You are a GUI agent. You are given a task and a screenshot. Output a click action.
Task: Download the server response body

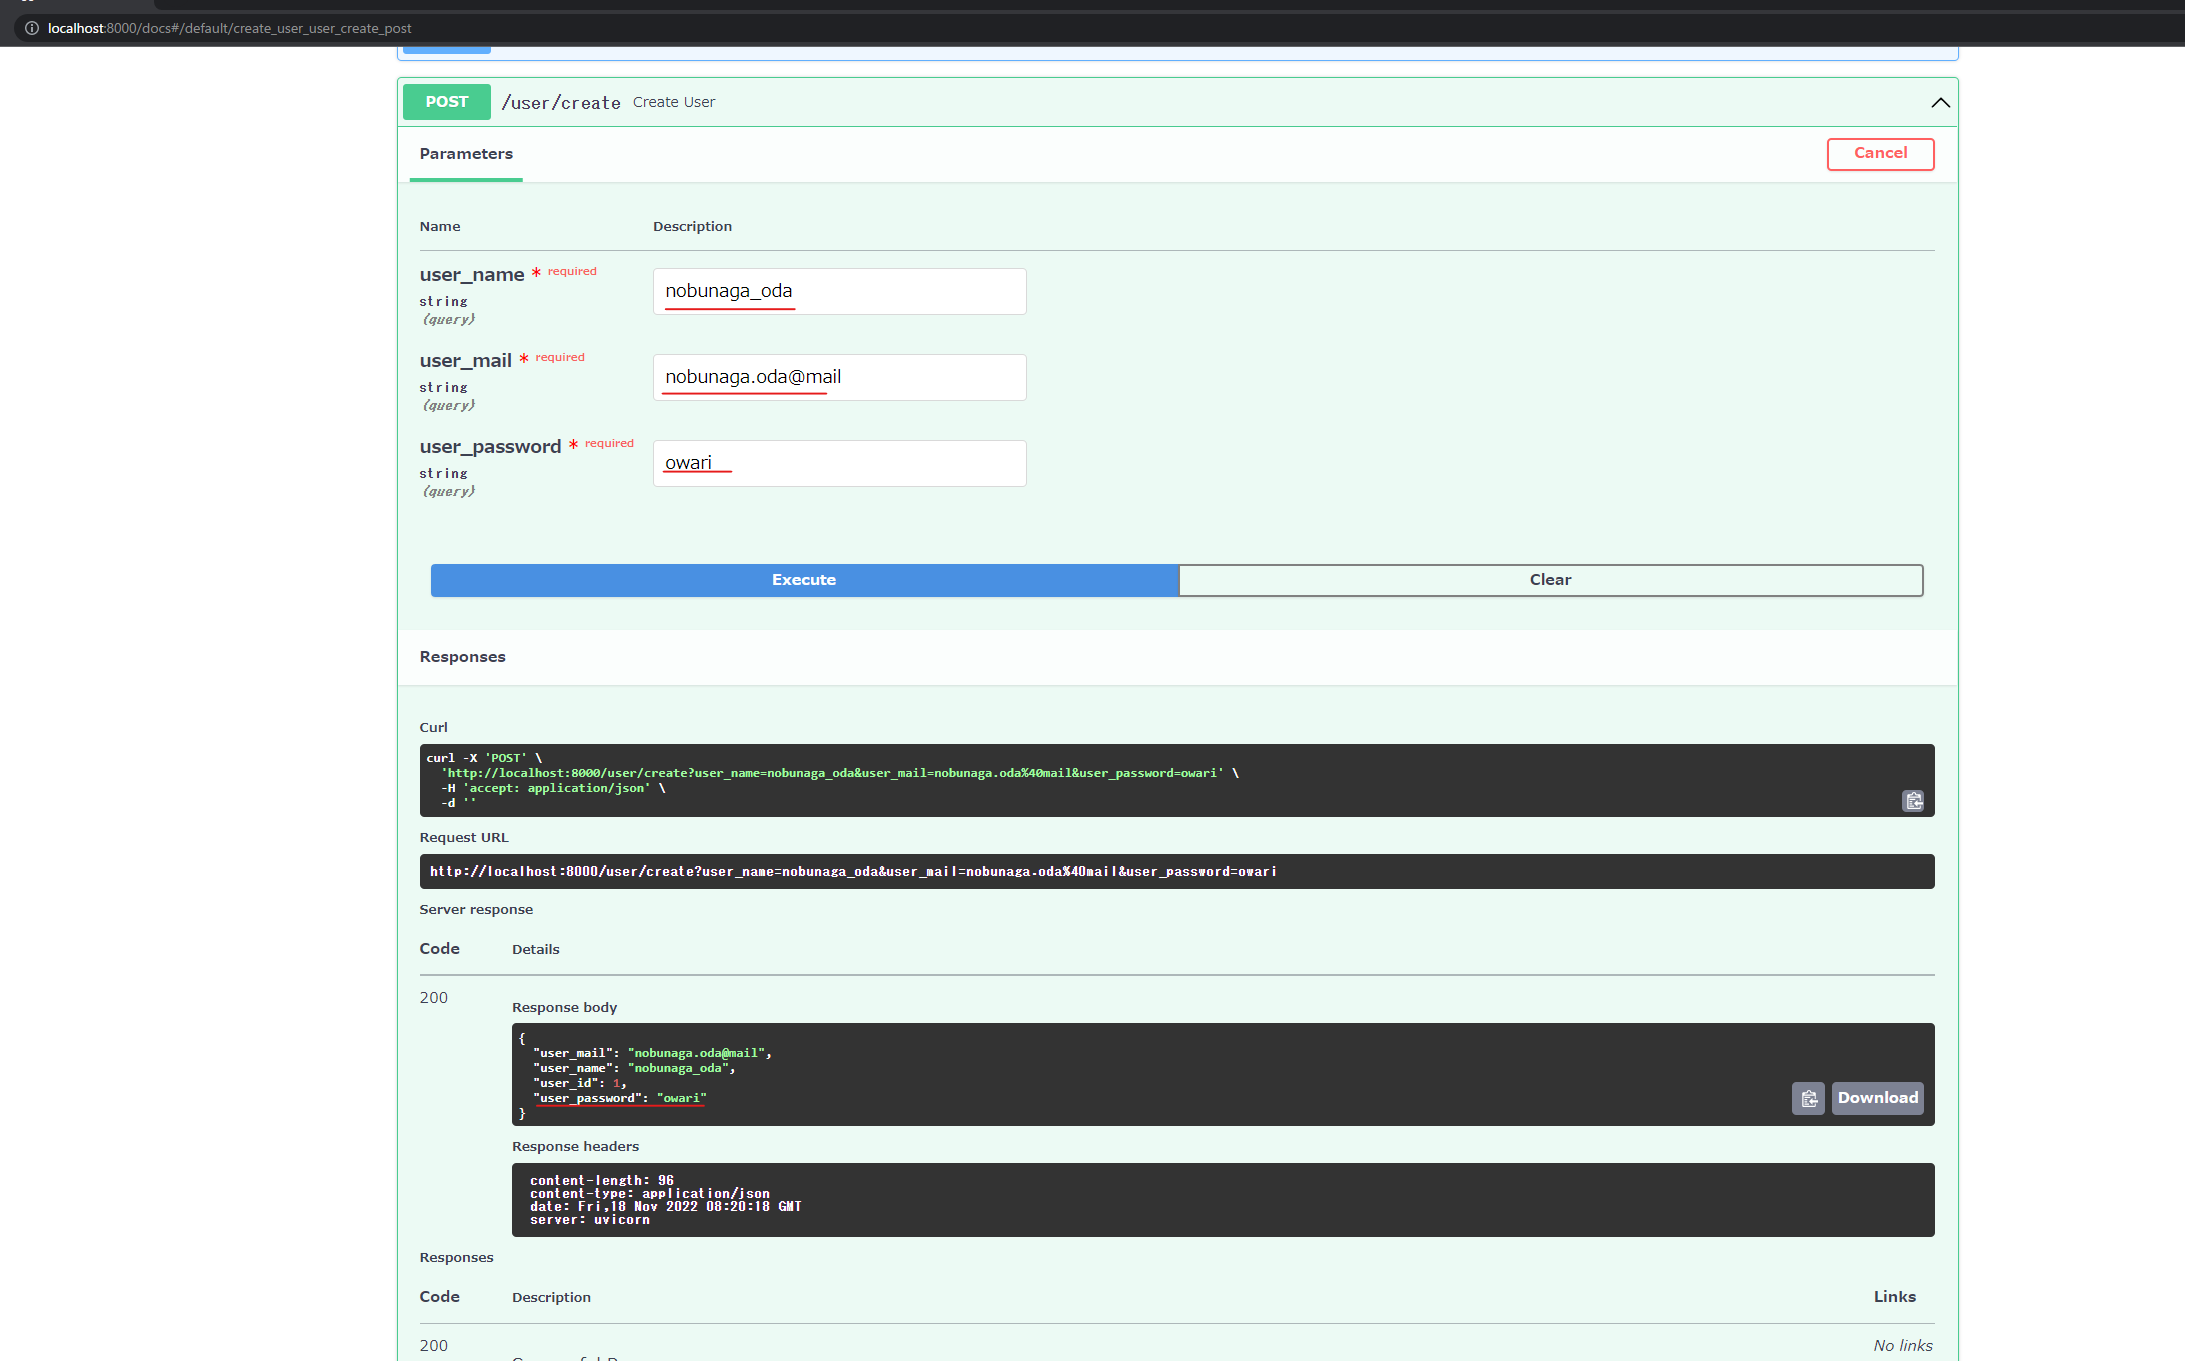pos(1877,1098)
